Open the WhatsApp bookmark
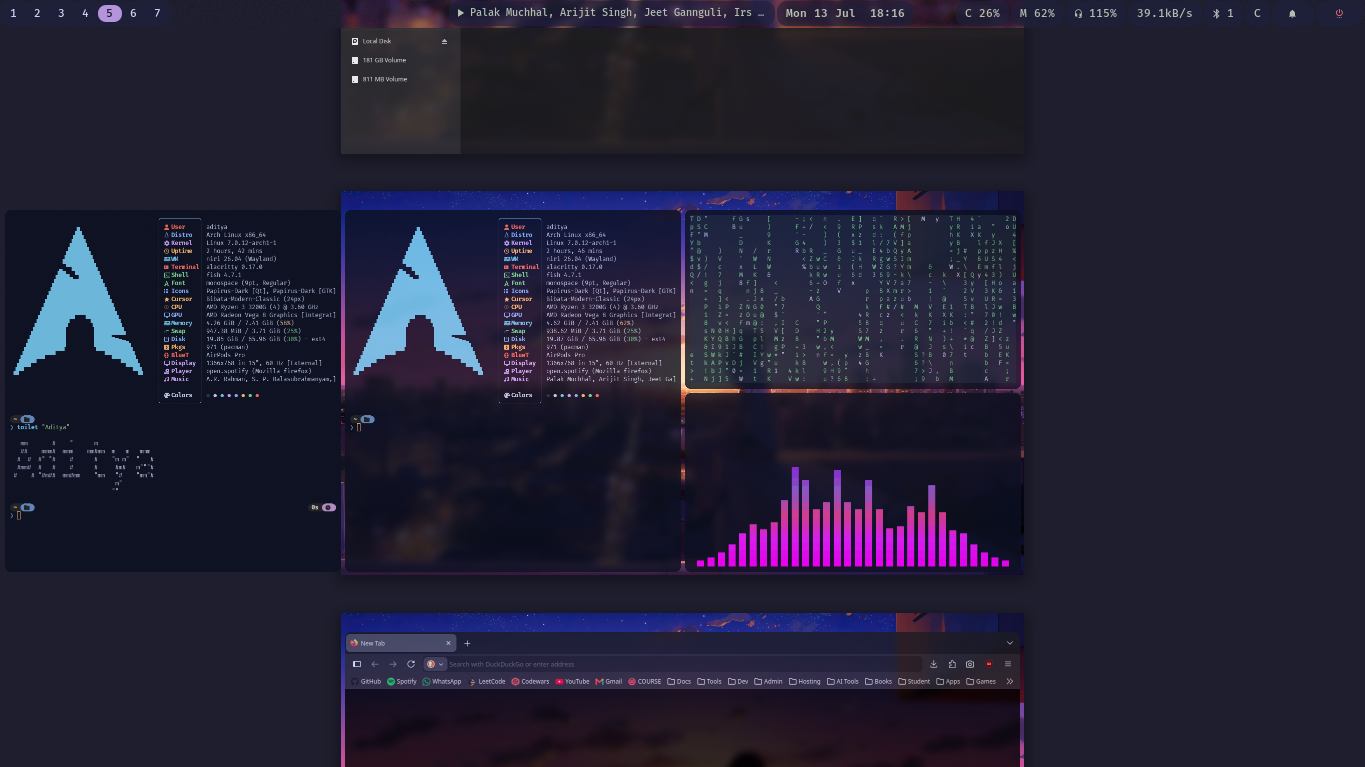The image size is (1365, 767). coord(442,682)
